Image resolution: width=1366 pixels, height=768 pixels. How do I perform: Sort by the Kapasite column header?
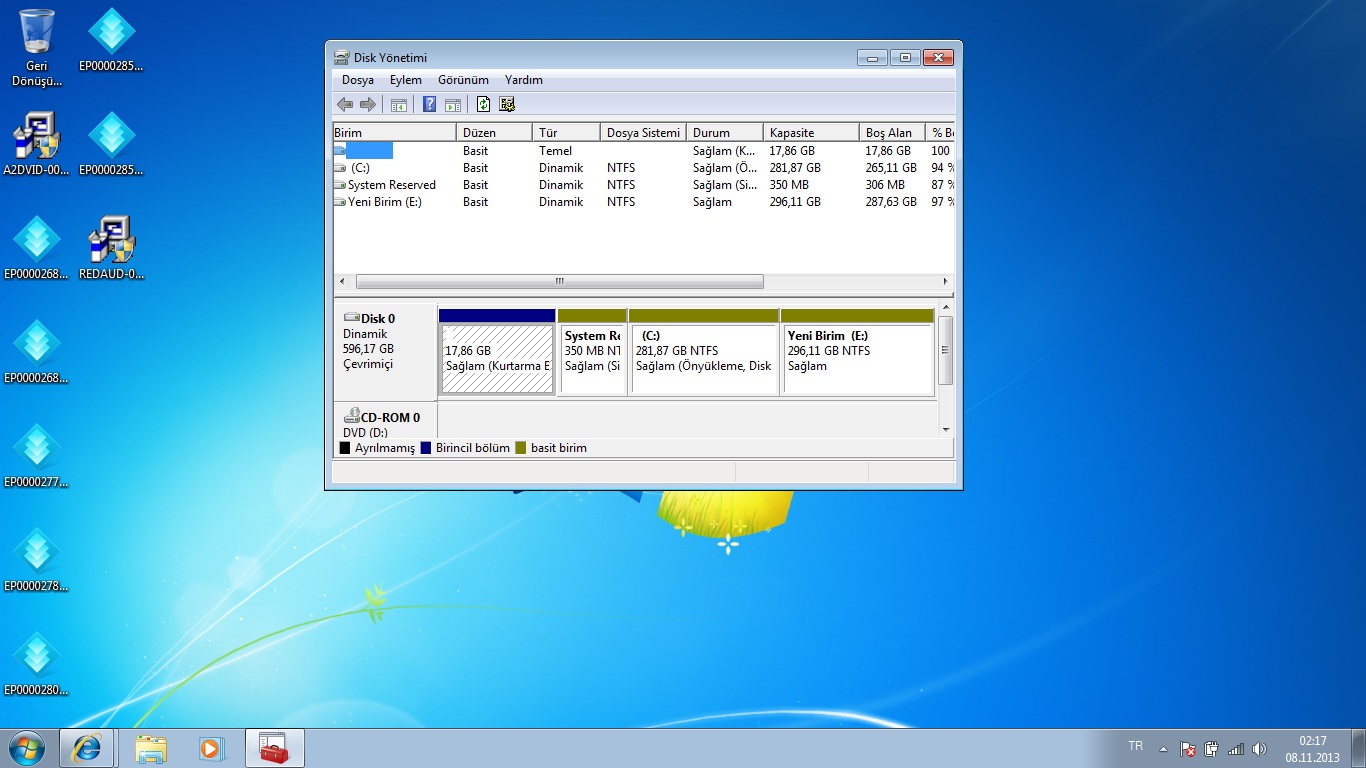(x=811, y=132)
